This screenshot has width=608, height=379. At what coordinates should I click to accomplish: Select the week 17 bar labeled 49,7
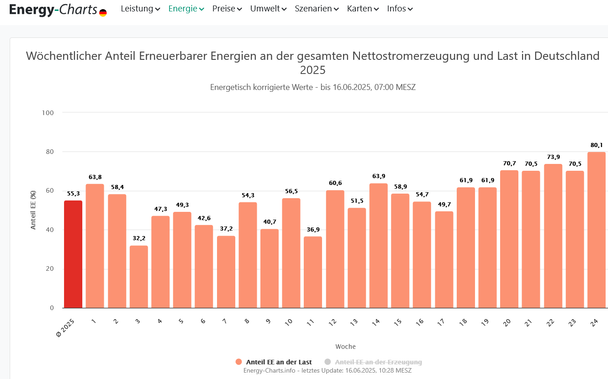(444, 260)
